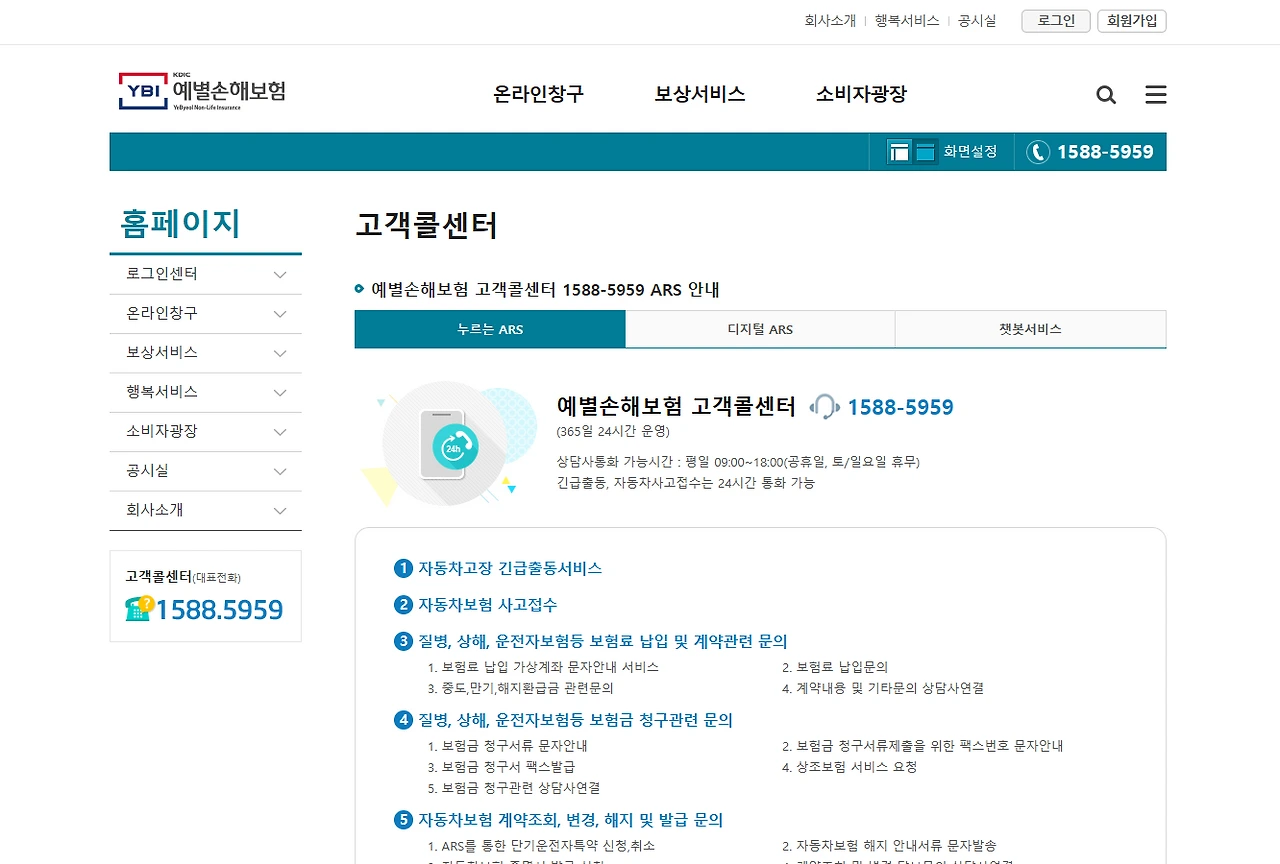Expand the 온라인창구 sidebar section
This screenshot has width=1280, height=864.
click(206, 314)
